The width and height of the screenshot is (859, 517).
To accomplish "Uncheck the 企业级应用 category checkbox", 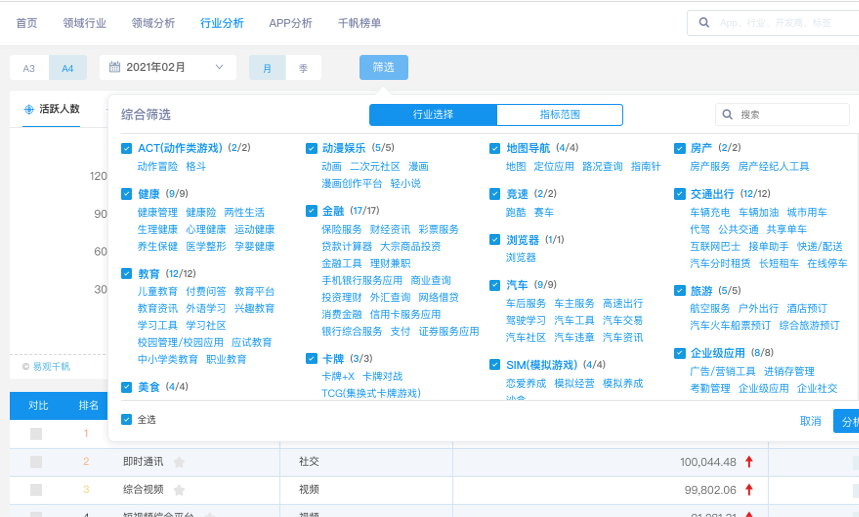I will 680,353.
